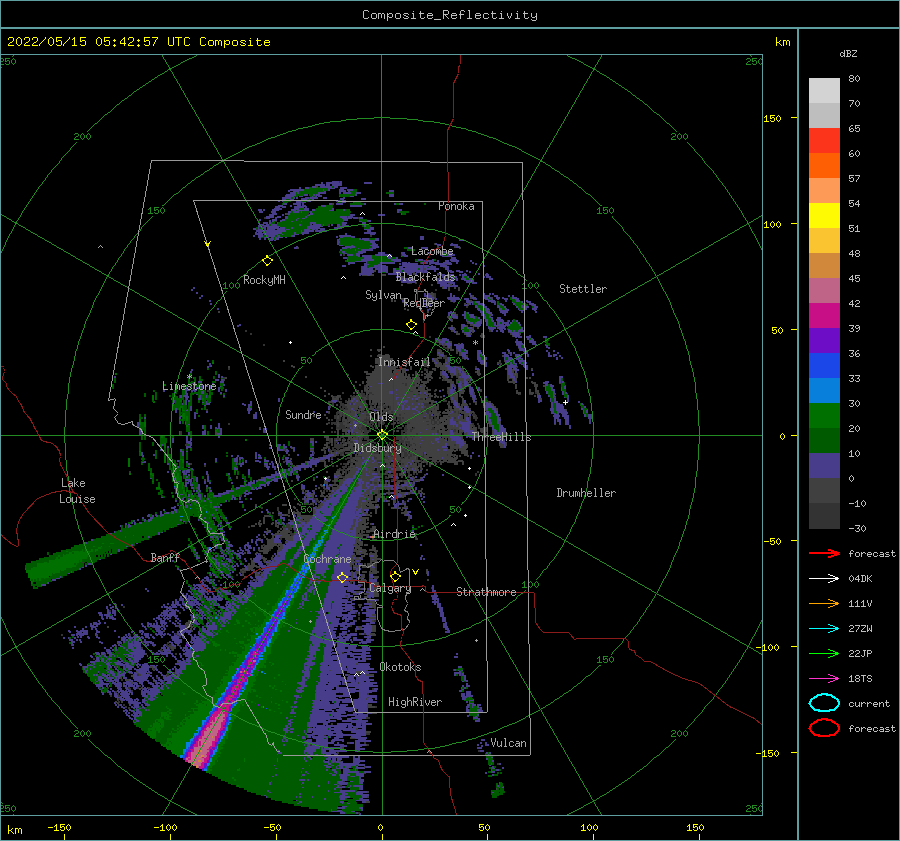Click the ThreeHills label

502,437
